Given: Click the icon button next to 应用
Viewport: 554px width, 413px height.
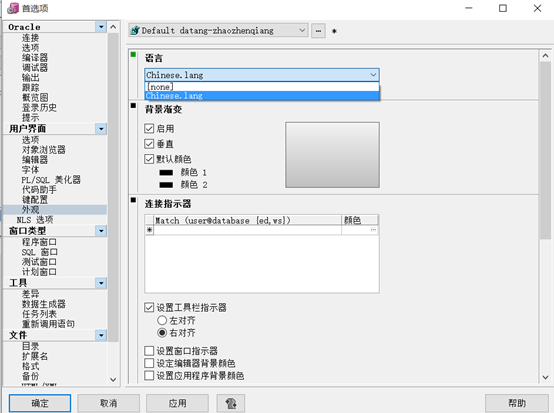Looking at the screenshot, I should pos(231,403).
